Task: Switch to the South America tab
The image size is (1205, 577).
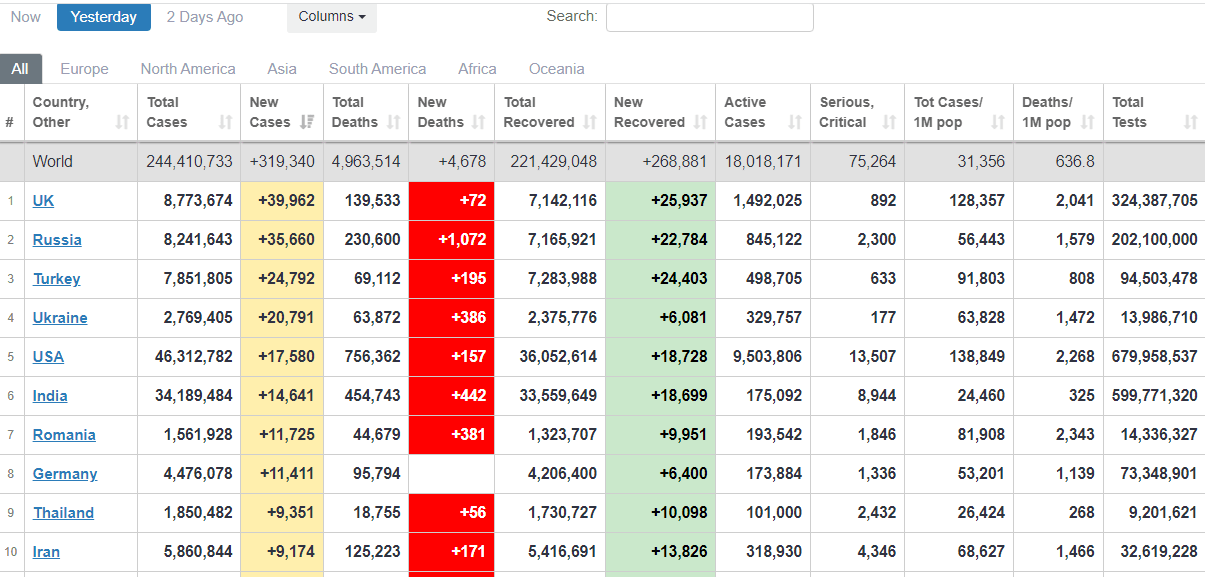Action: click(377, 69)
